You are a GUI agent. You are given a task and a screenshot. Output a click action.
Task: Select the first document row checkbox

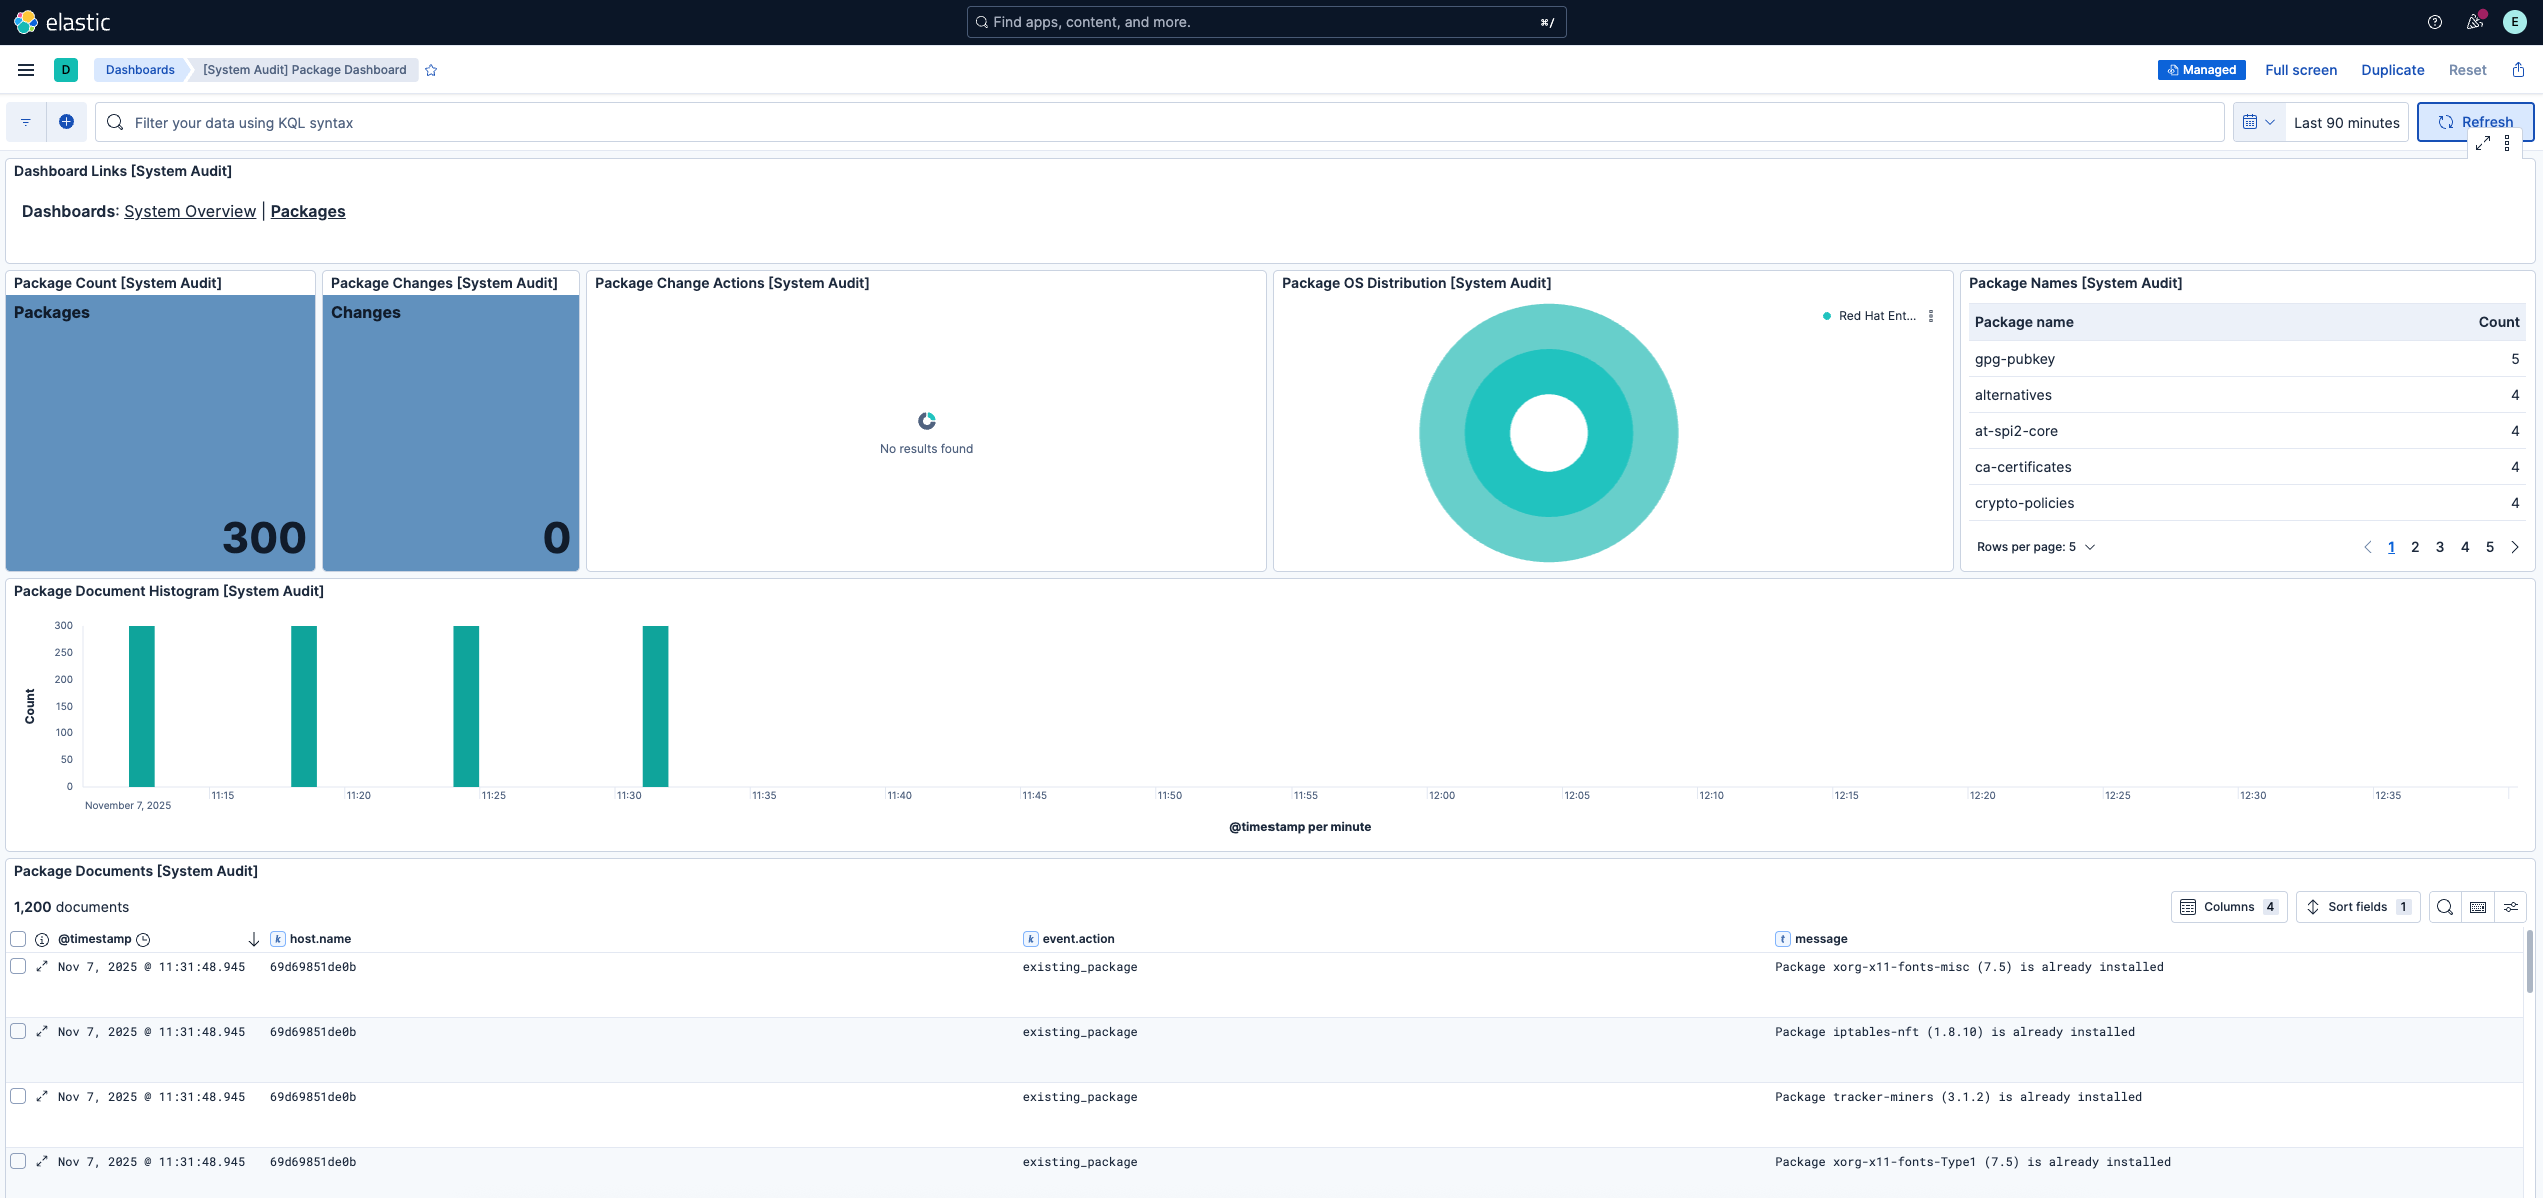tap(18, 966)
